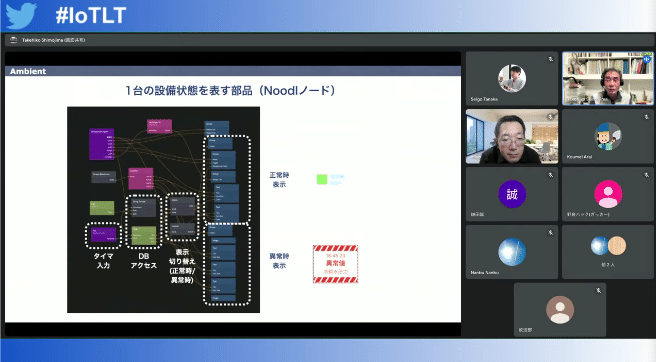656x362 pixels.
Task: Click the muted mic icon on pink avatar tile
Action: 646,175
